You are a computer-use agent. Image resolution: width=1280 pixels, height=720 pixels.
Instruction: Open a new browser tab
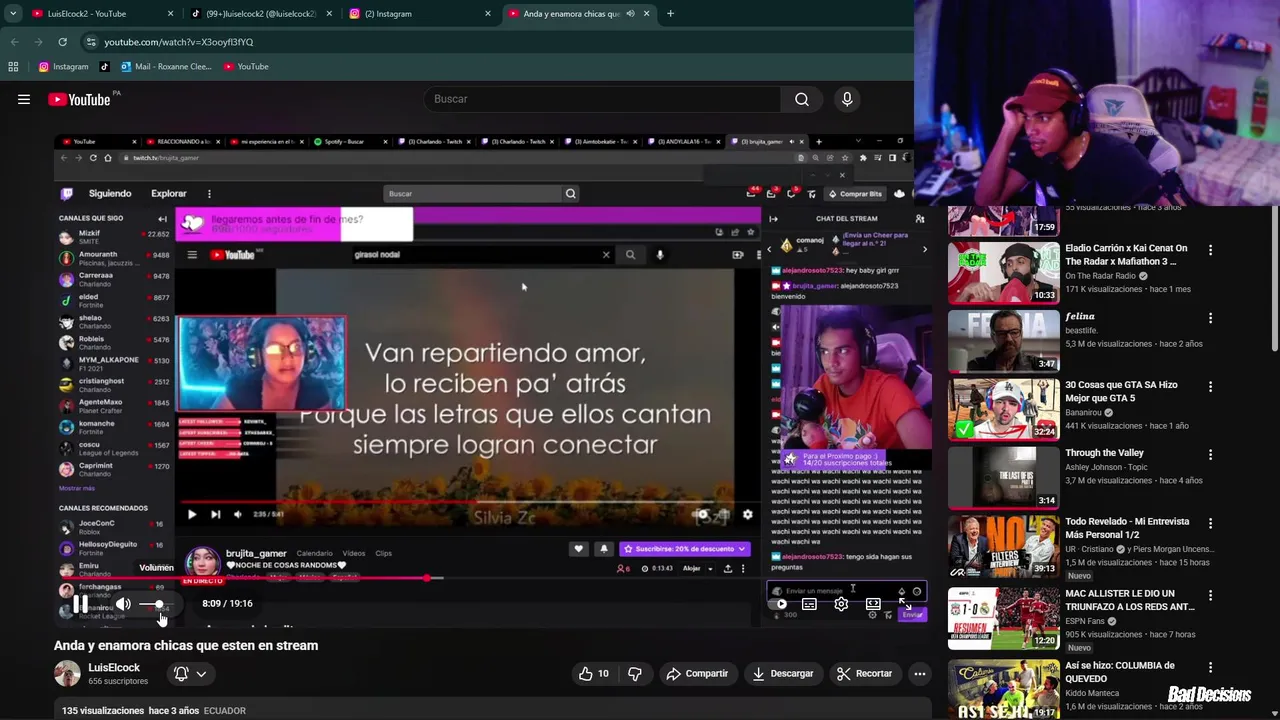point(670,14)
